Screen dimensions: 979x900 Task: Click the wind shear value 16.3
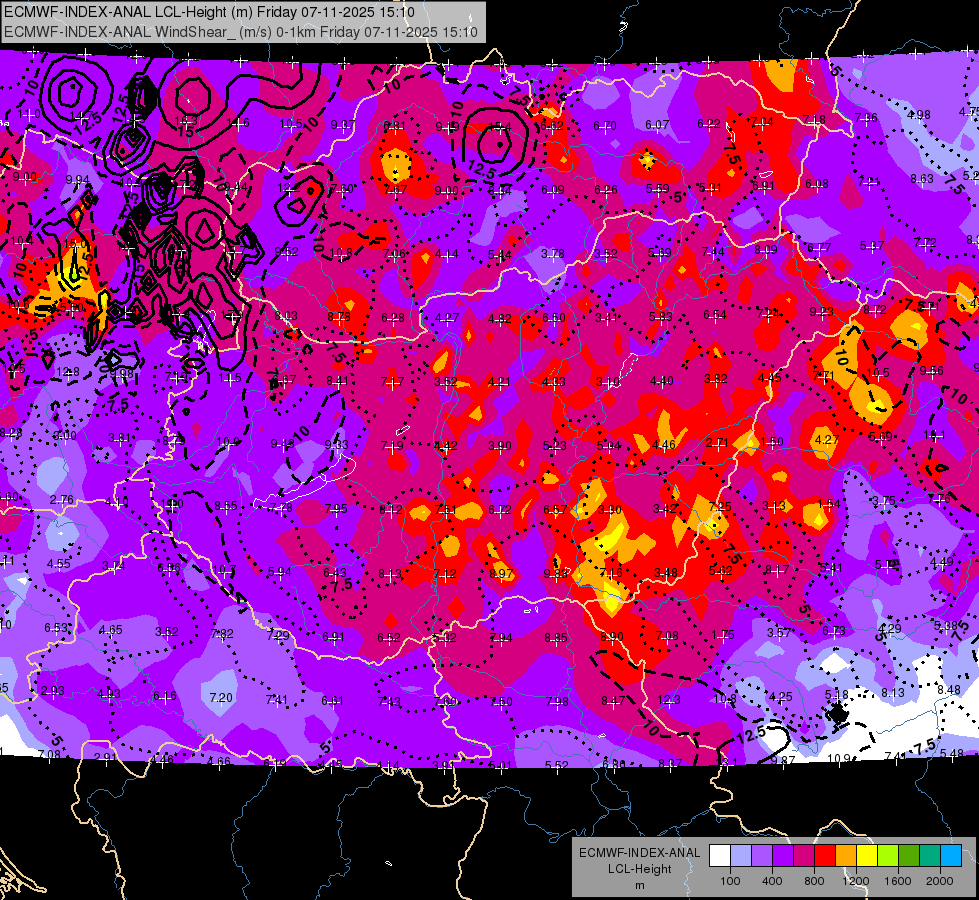coord(187,121)
